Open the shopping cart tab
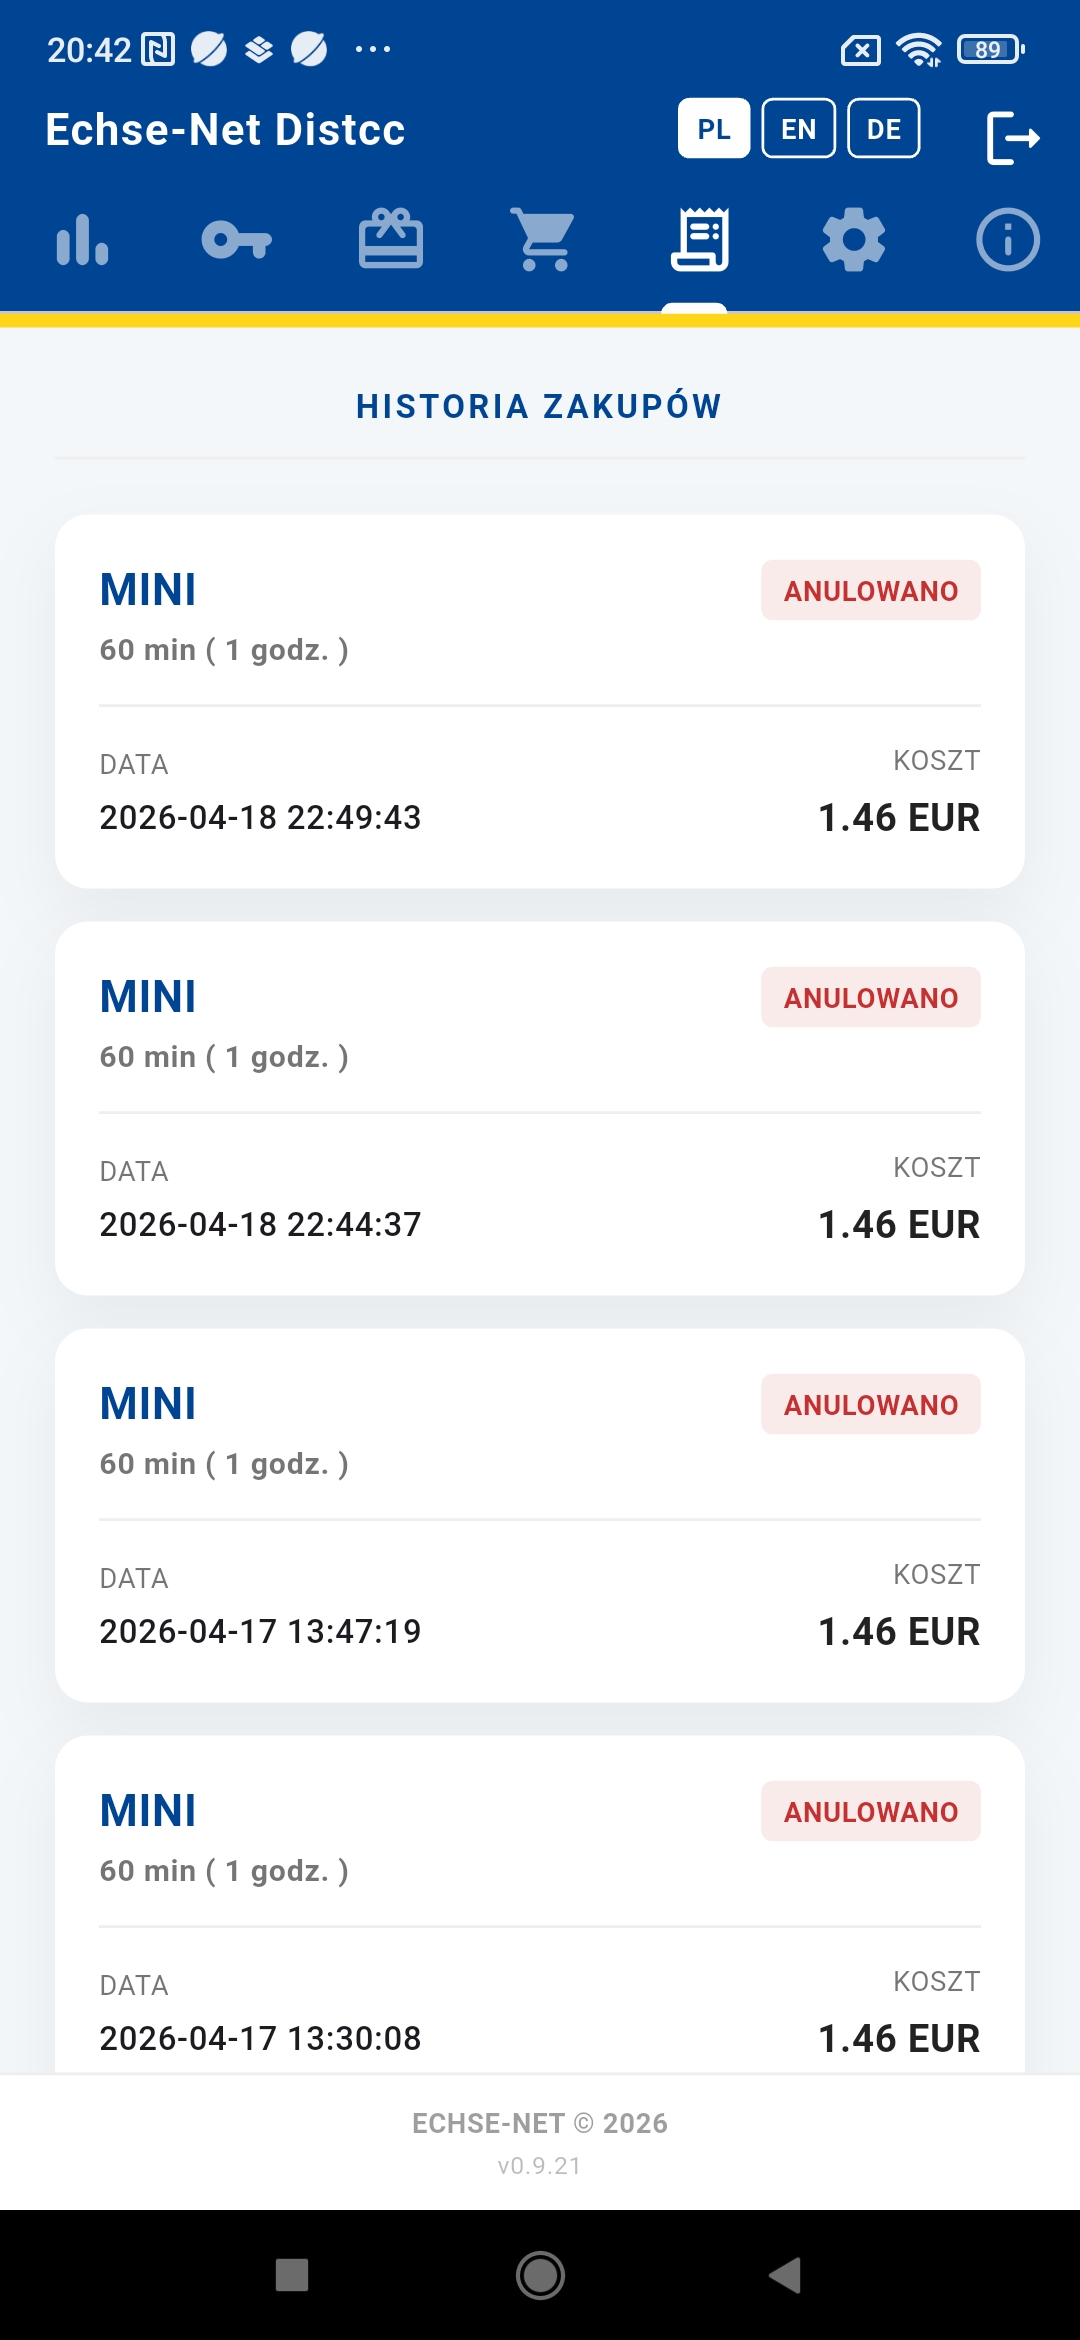The image size is (1080, 2340). (x=545, y=240)
